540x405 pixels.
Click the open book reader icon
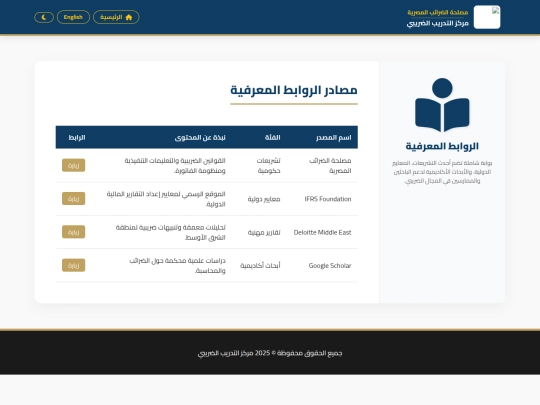(x=442, y=105)
